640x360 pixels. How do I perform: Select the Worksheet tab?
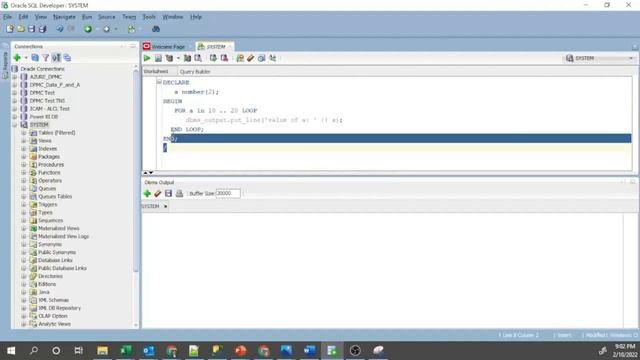point(156,71)
